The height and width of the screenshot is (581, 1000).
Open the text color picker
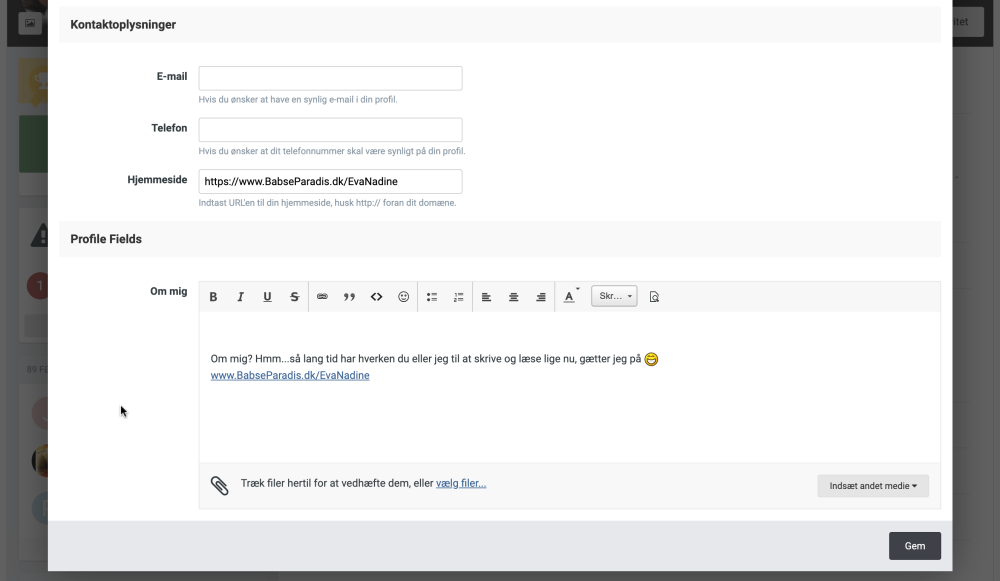point(571,297)
